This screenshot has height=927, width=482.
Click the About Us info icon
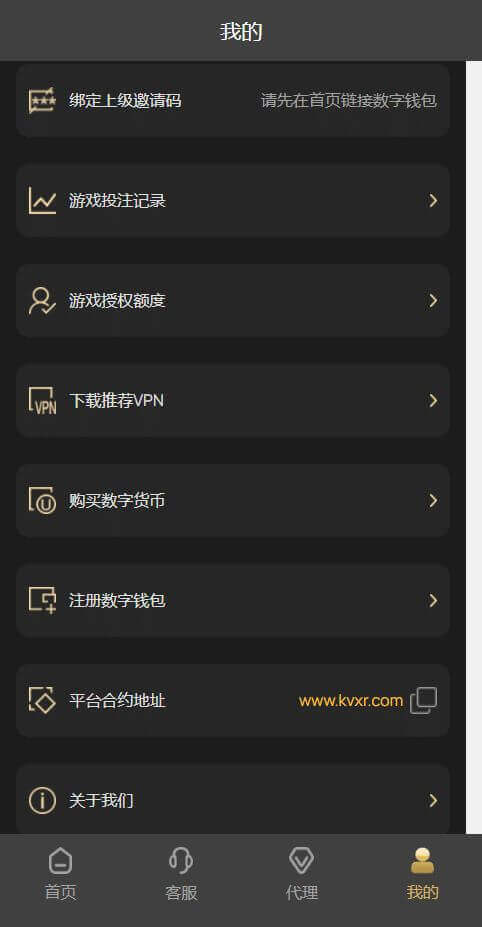tap(42, 800)
